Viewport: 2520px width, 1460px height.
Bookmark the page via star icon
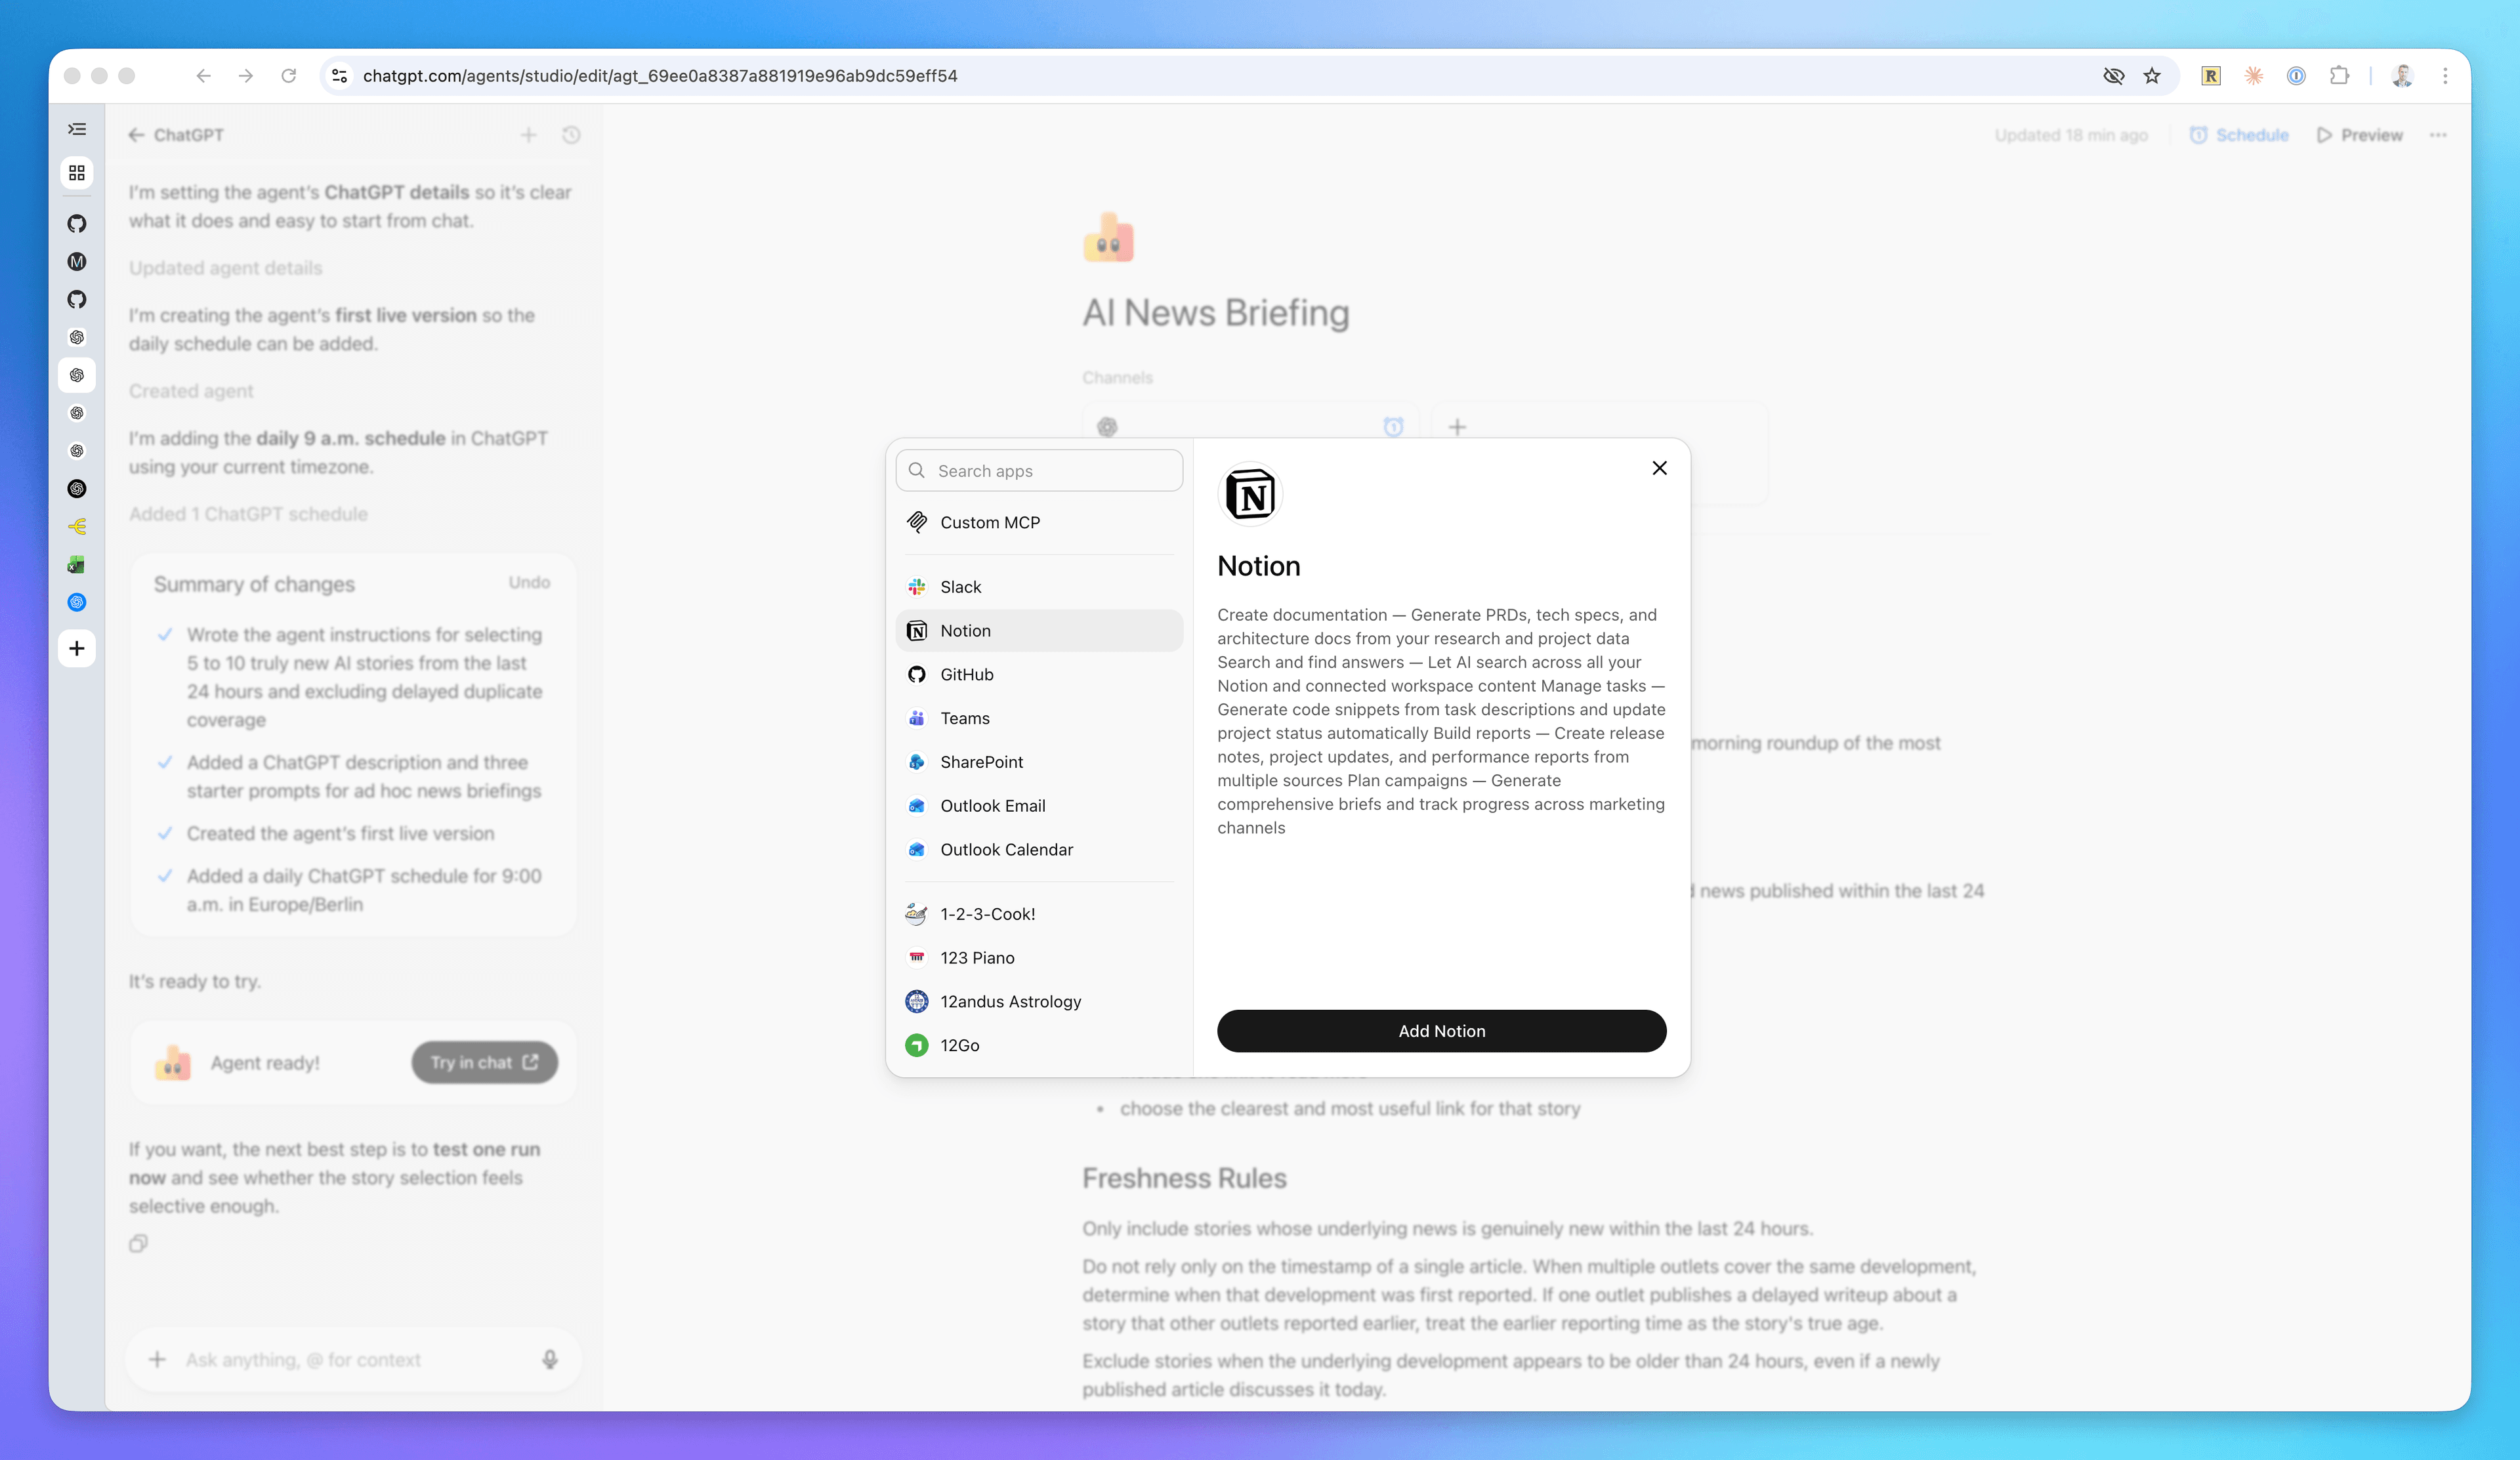[x=2152, y=75]
